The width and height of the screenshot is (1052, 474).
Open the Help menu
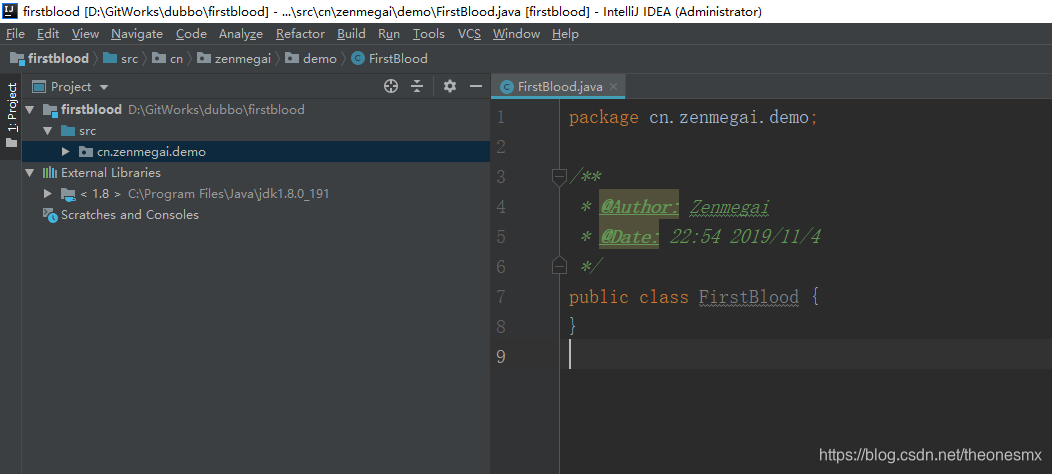pos(565,34)
